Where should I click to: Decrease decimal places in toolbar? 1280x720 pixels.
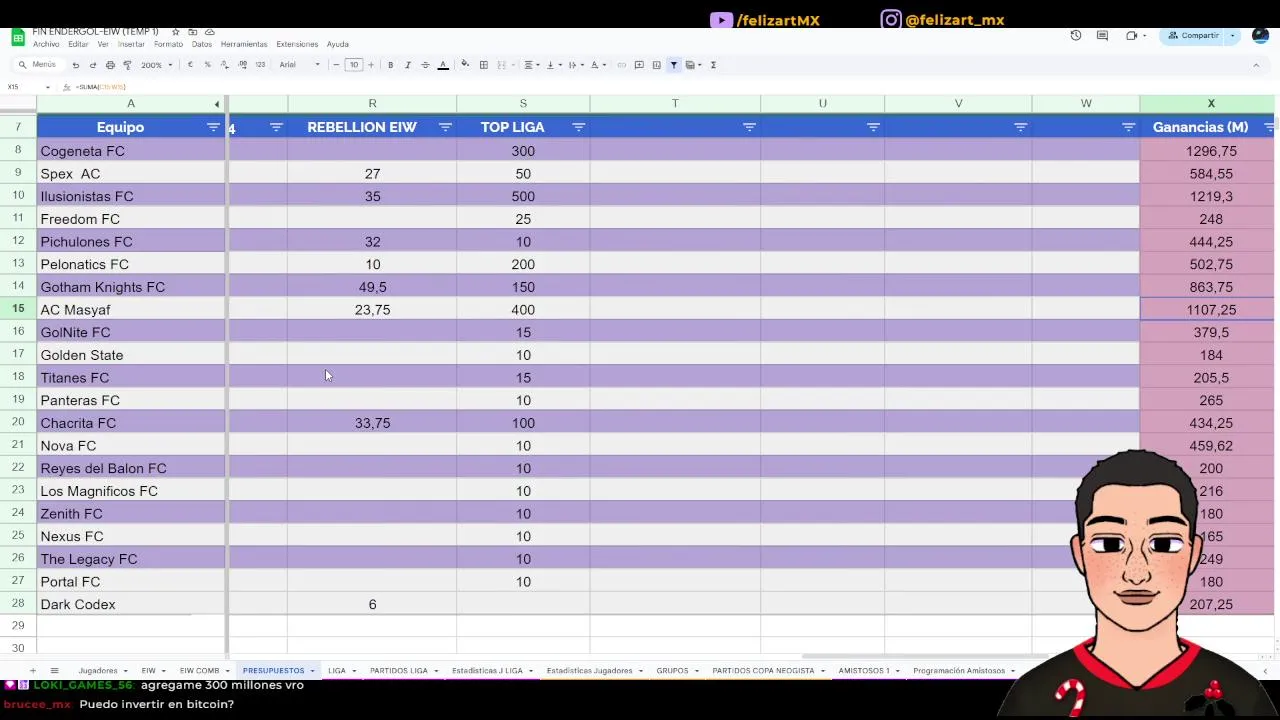point(224,65)
